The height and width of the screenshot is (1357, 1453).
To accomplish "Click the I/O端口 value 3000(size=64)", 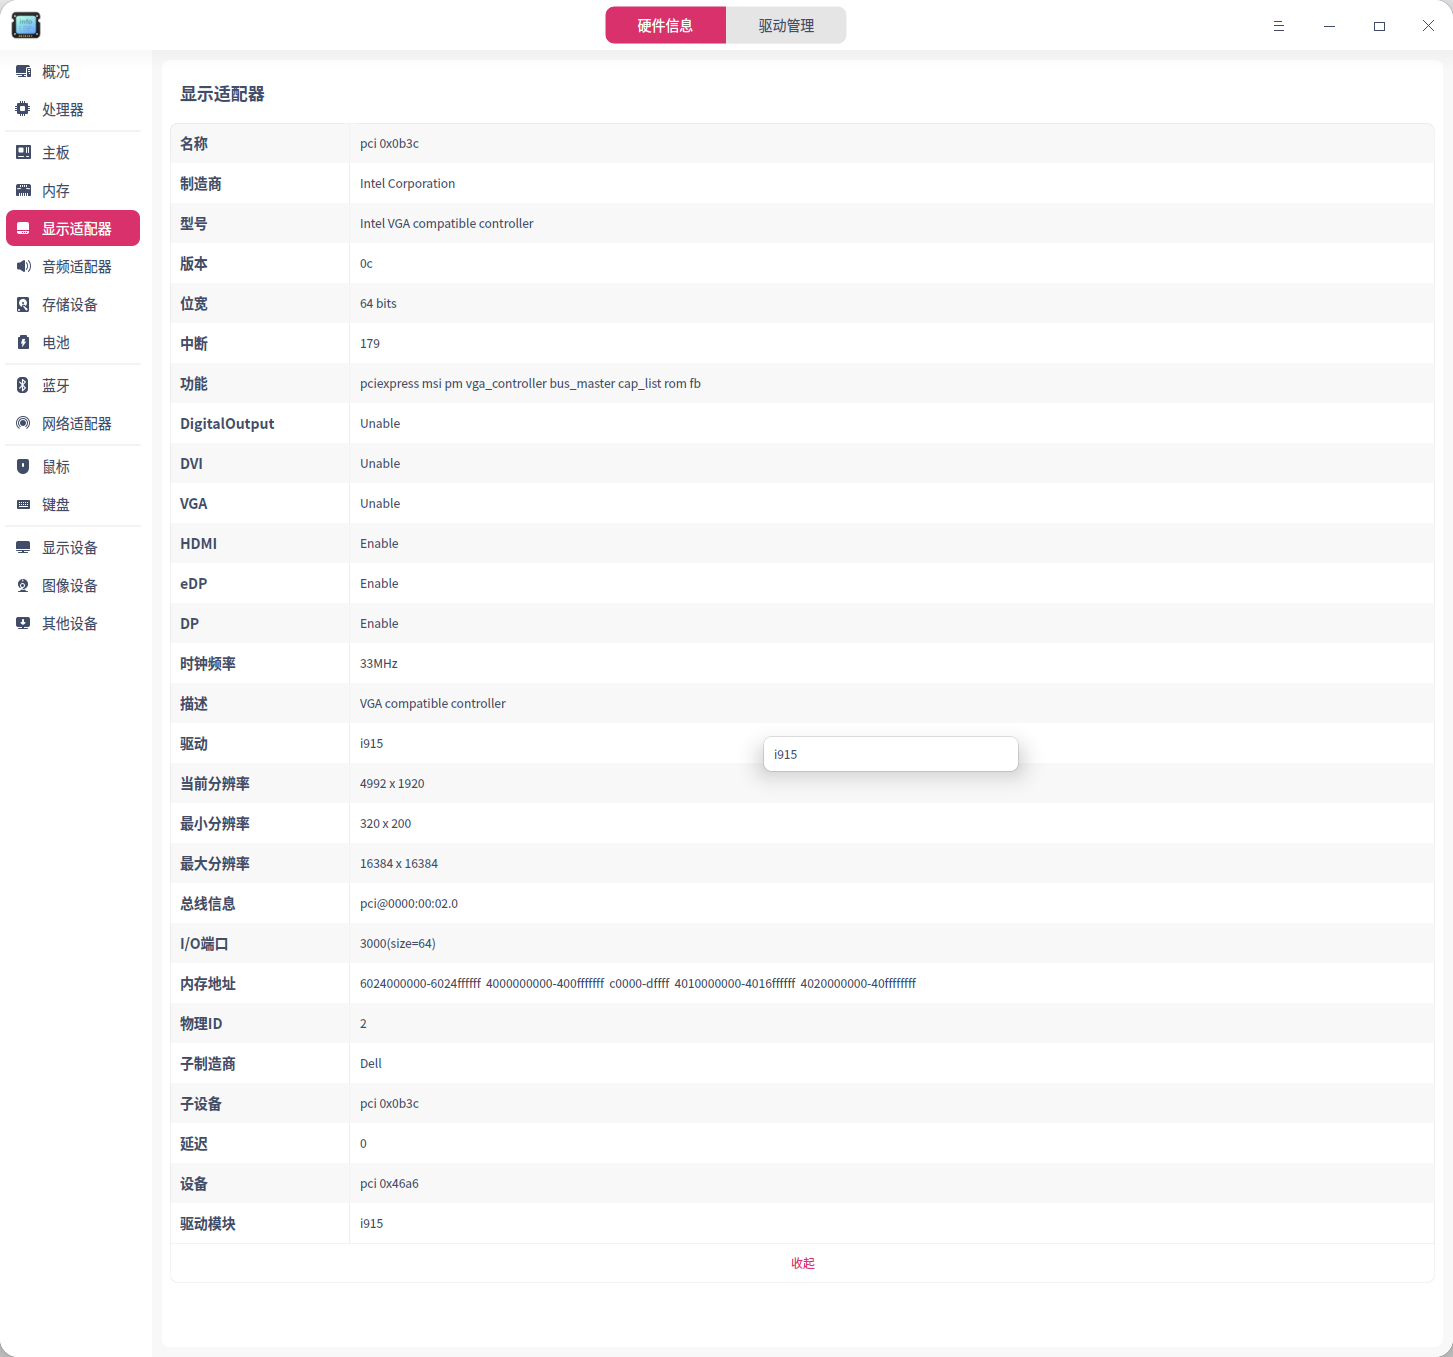I will 398,943.
